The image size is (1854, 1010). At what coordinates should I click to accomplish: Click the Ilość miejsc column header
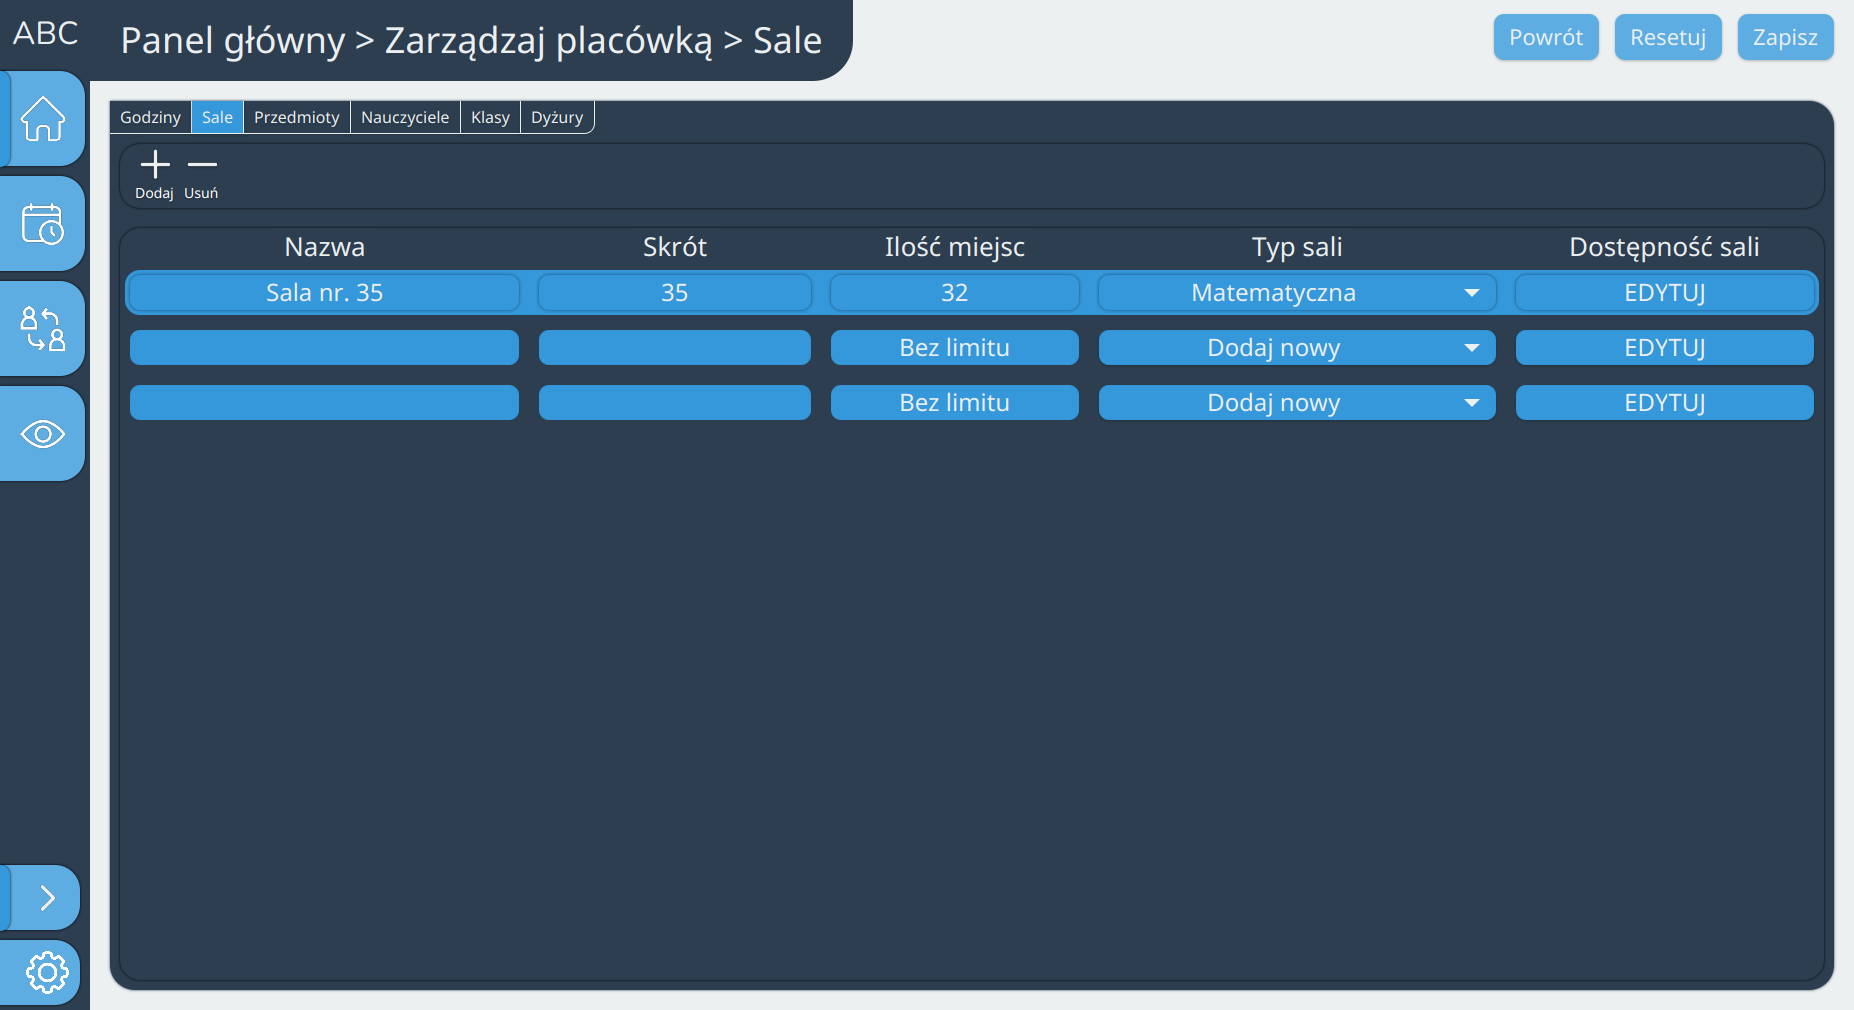pyautogui.click(x=955, y=247)
